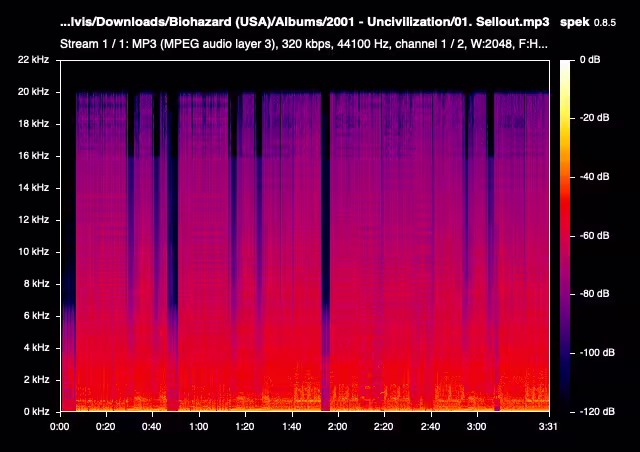Viewport: 640px width, 452px height.
Task: Click the -40 dB scale label
Action: click(x=595, y=176)
